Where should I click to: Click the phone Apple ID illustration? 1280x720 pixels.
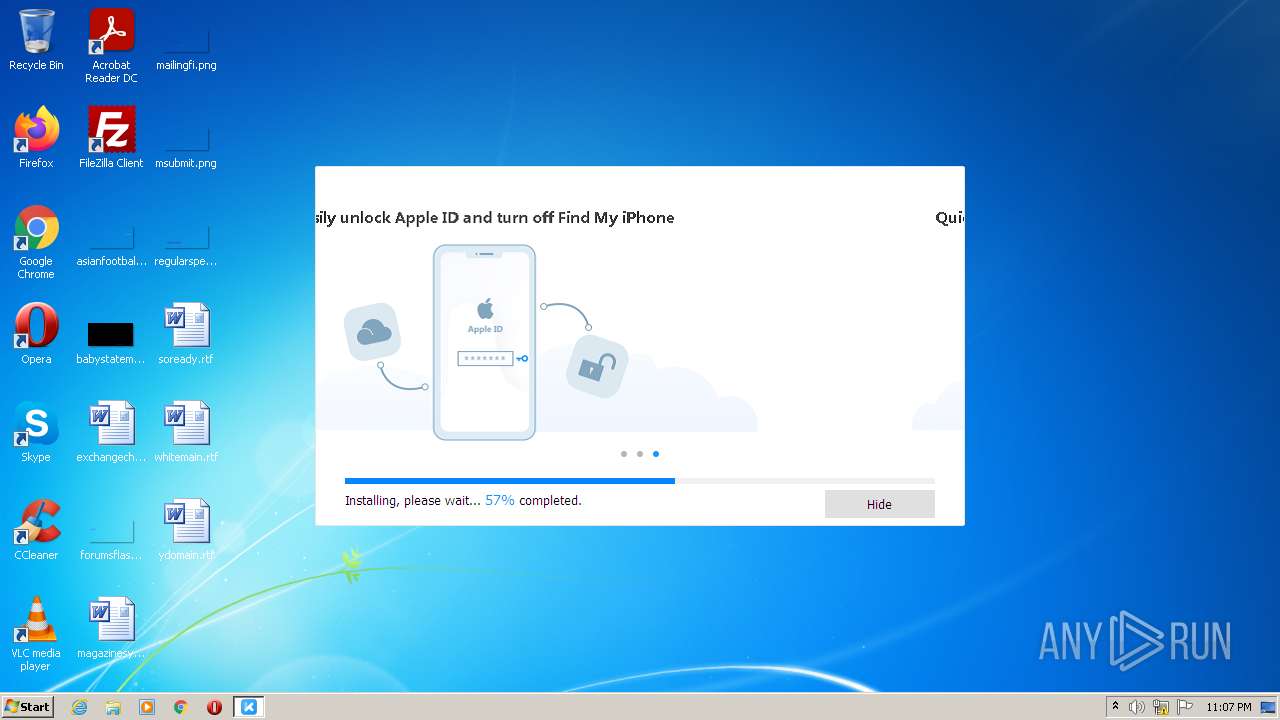coord(484,342)
